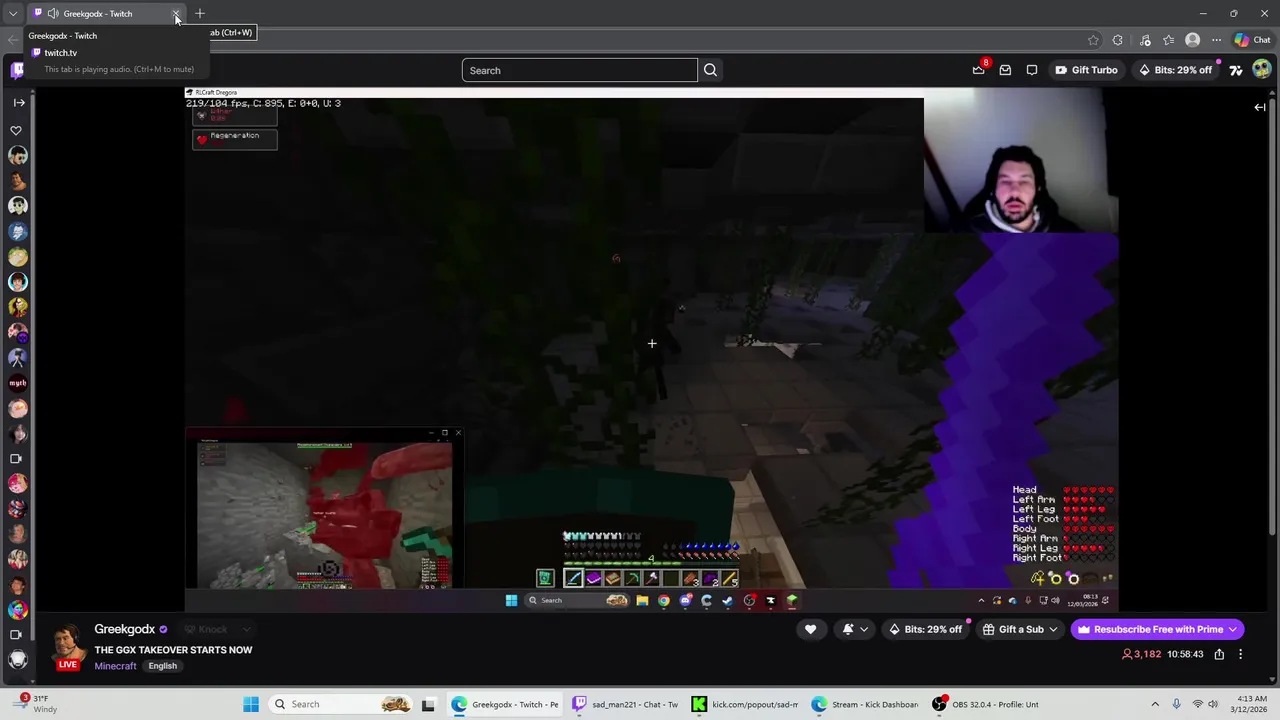Open the Windows Start button
This screenshot has width=1280, height=720.
click(x=251, y=704)
